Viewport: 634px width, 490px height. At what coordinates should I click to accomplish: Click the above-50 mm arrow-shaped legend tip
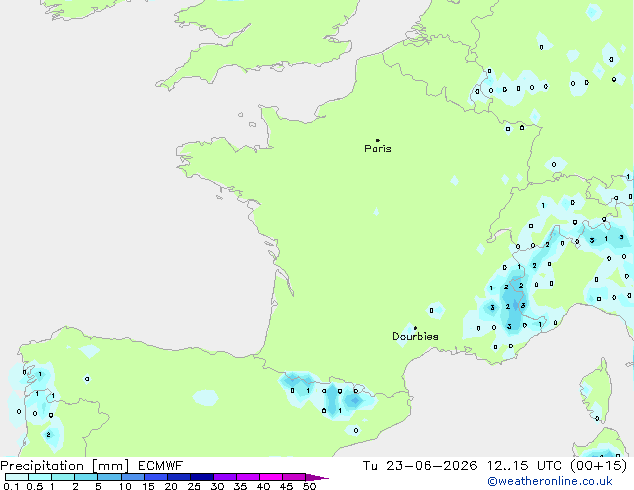(x=316, y=477)
